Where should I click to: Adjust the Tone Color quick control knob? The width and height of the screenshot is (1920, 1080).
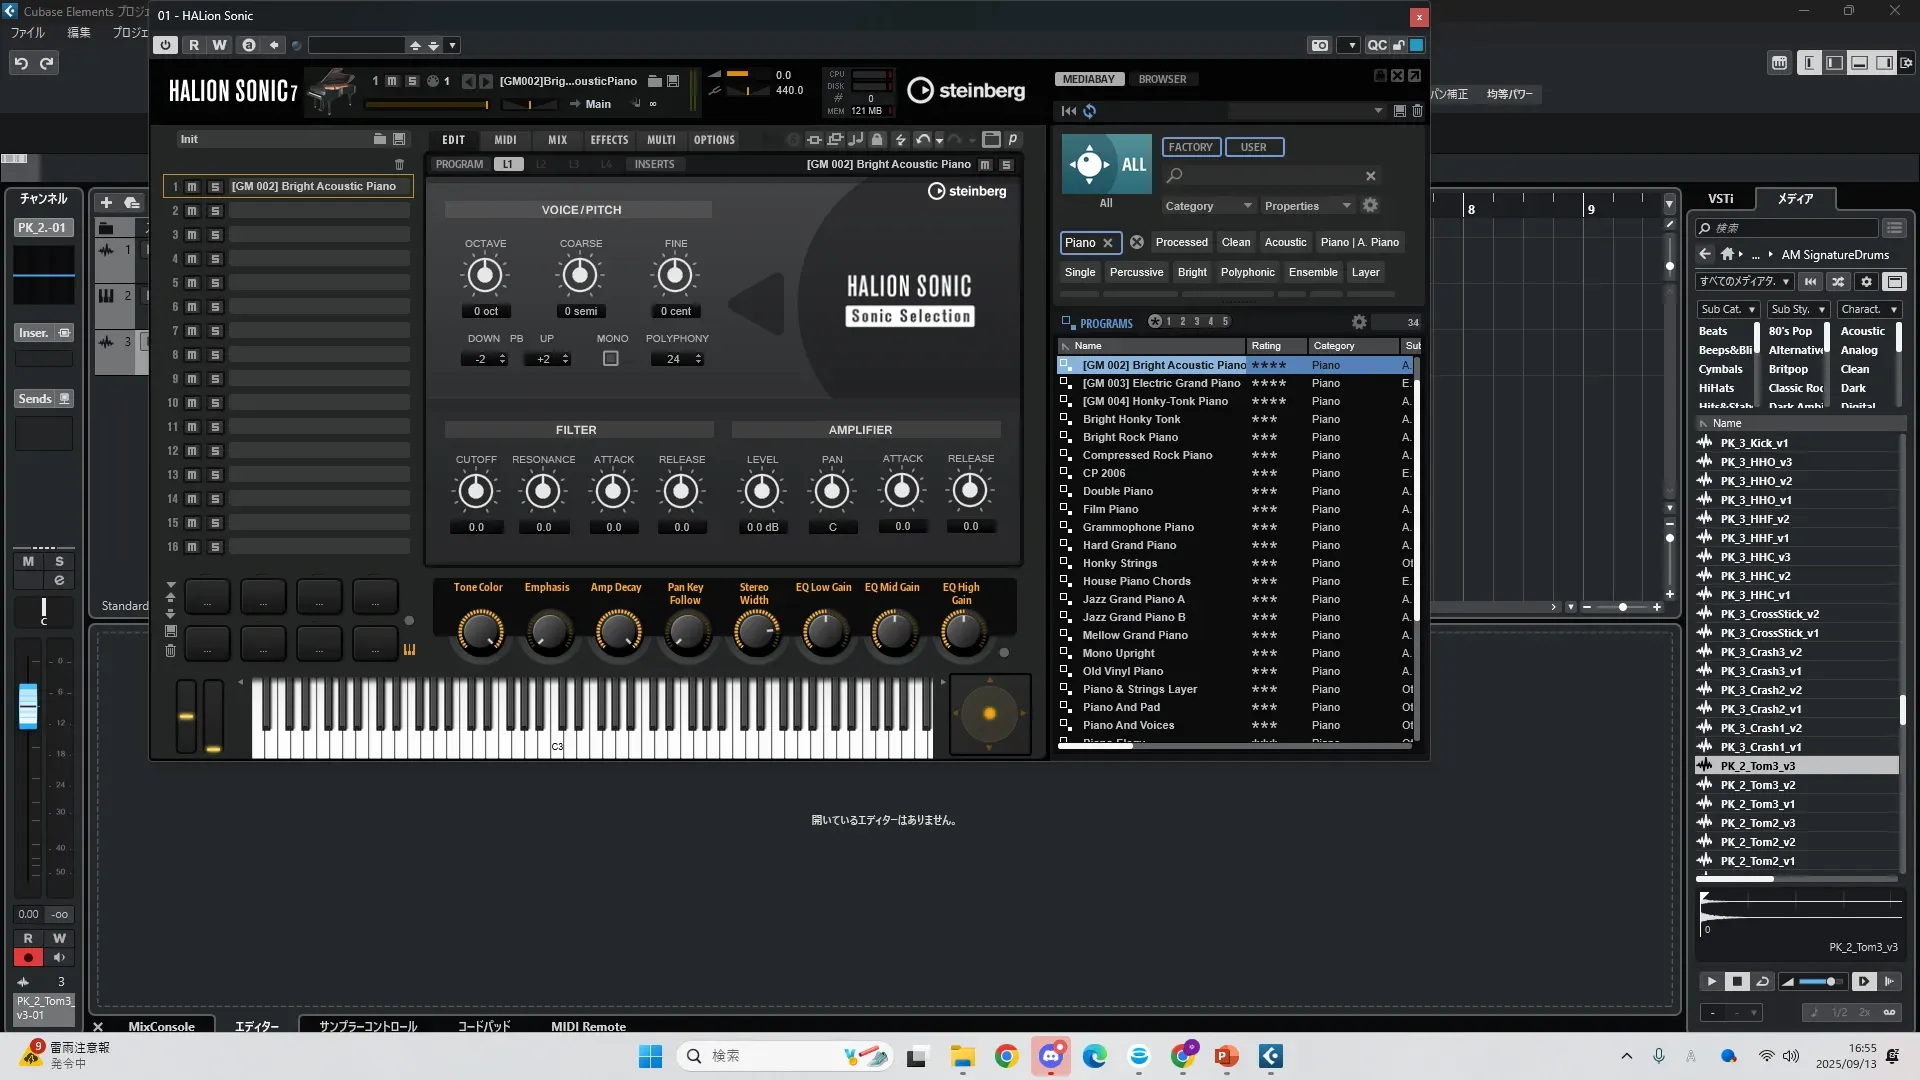[x=480, y=632]
